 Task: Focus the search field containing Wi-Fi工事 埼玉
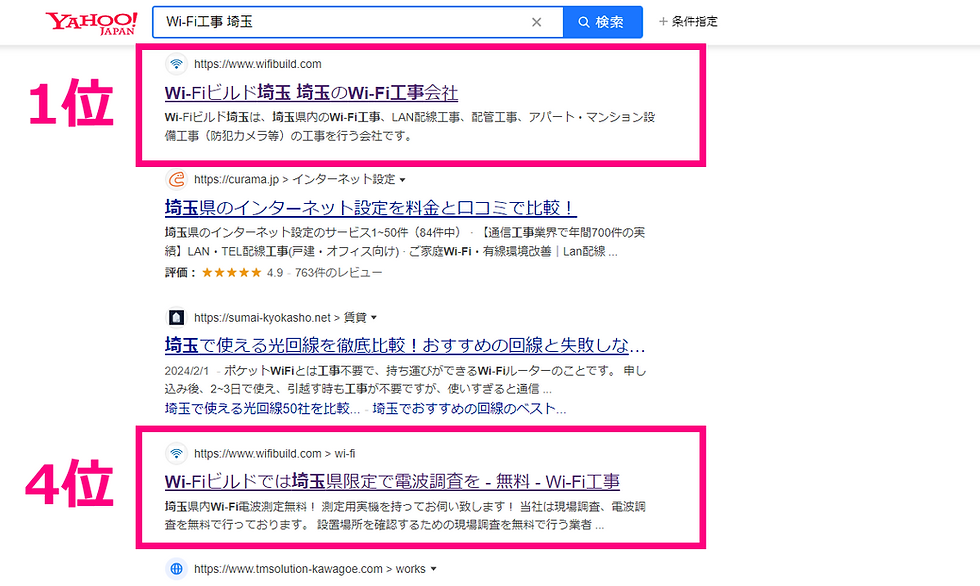358,22
